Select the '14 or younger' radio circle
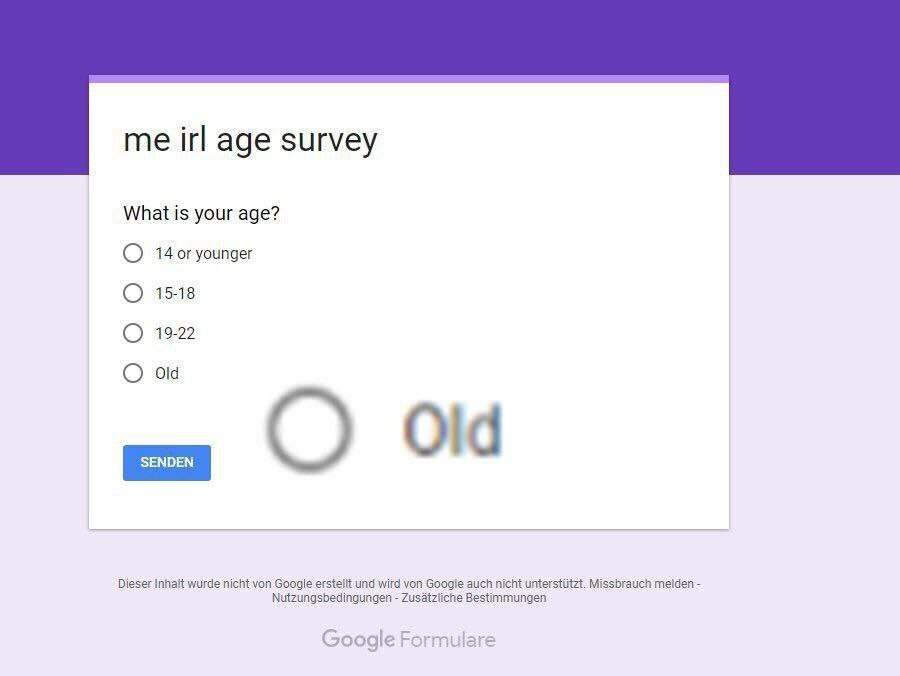 (x=133, y=253)
